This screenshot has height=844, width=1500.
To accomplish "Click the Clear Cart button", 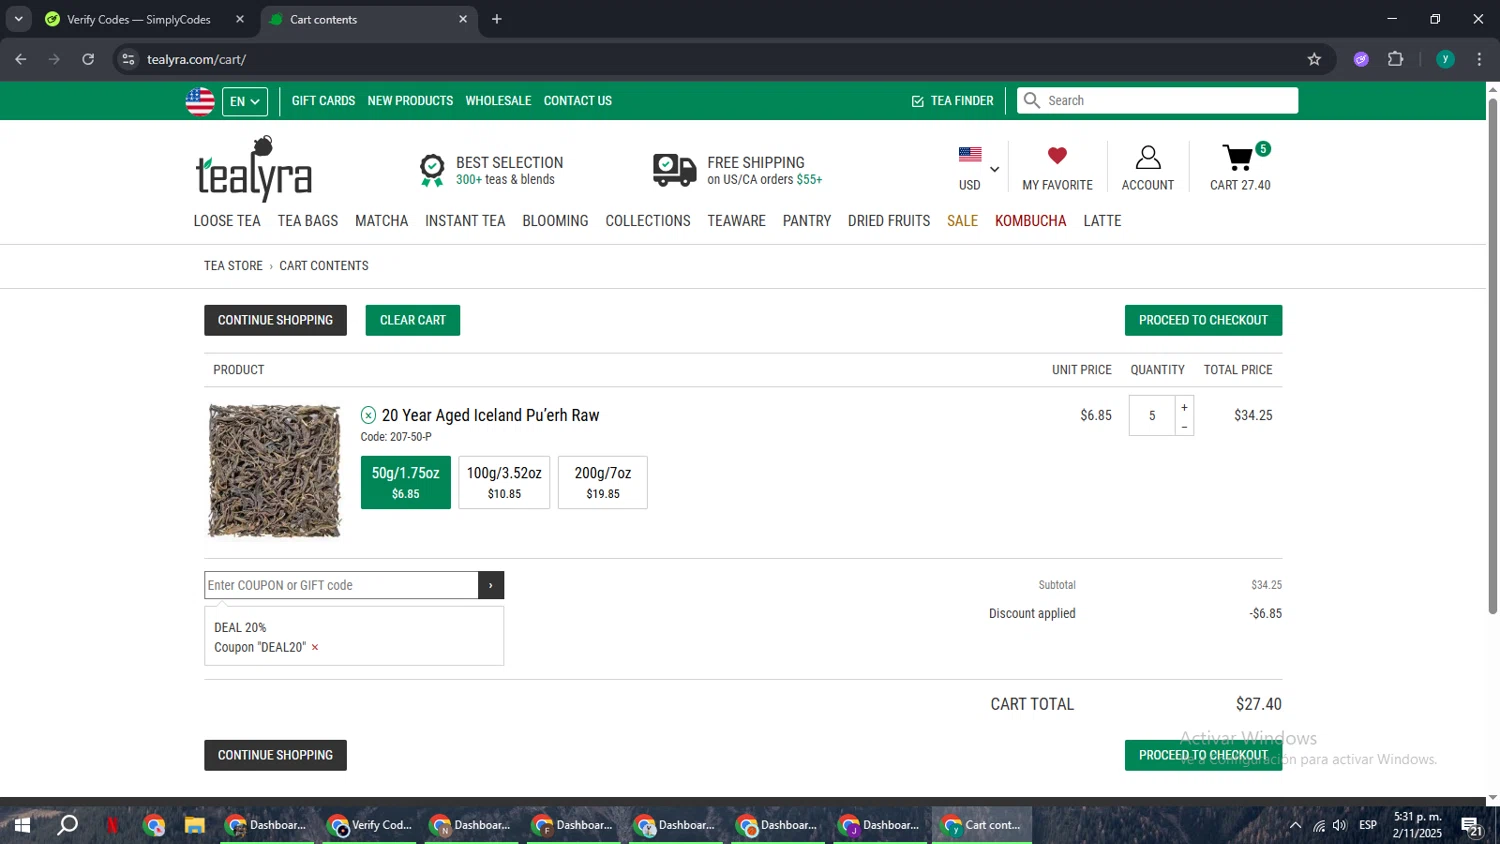I will 413,320.
